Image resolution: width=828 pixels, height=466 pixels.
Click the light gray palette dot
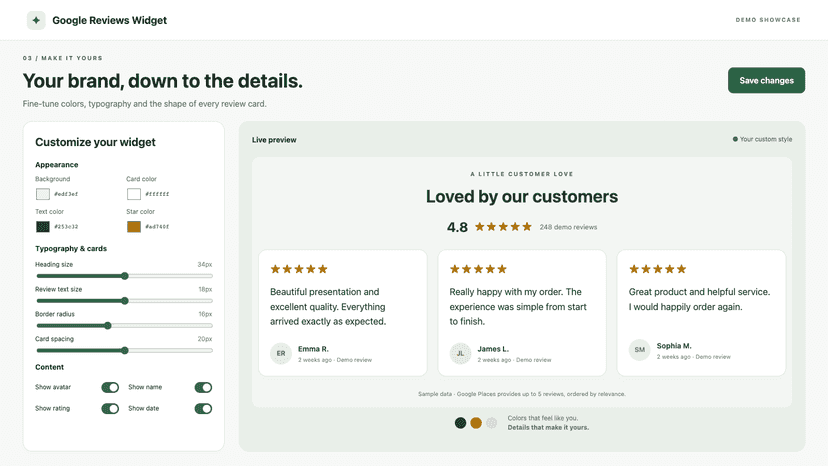coord(492,423)
